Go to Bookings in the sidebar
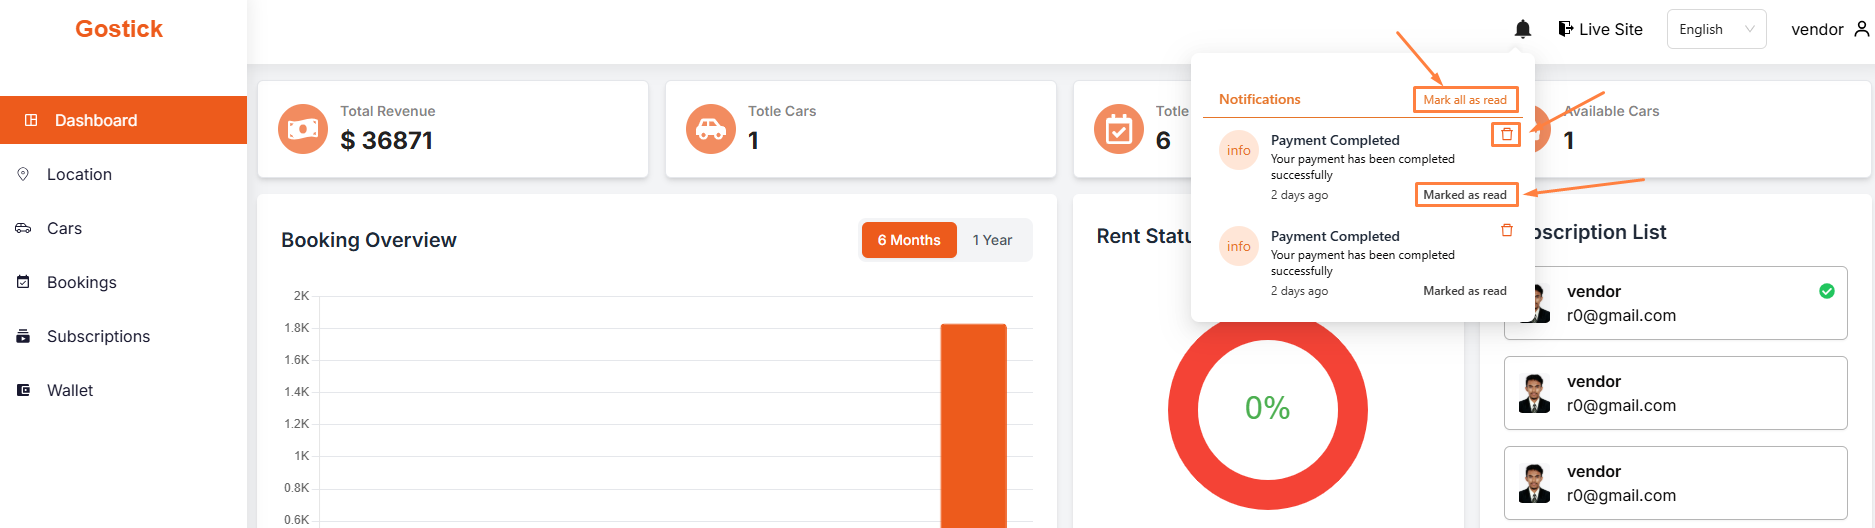1875x528 pixels. tap(82, 282)
